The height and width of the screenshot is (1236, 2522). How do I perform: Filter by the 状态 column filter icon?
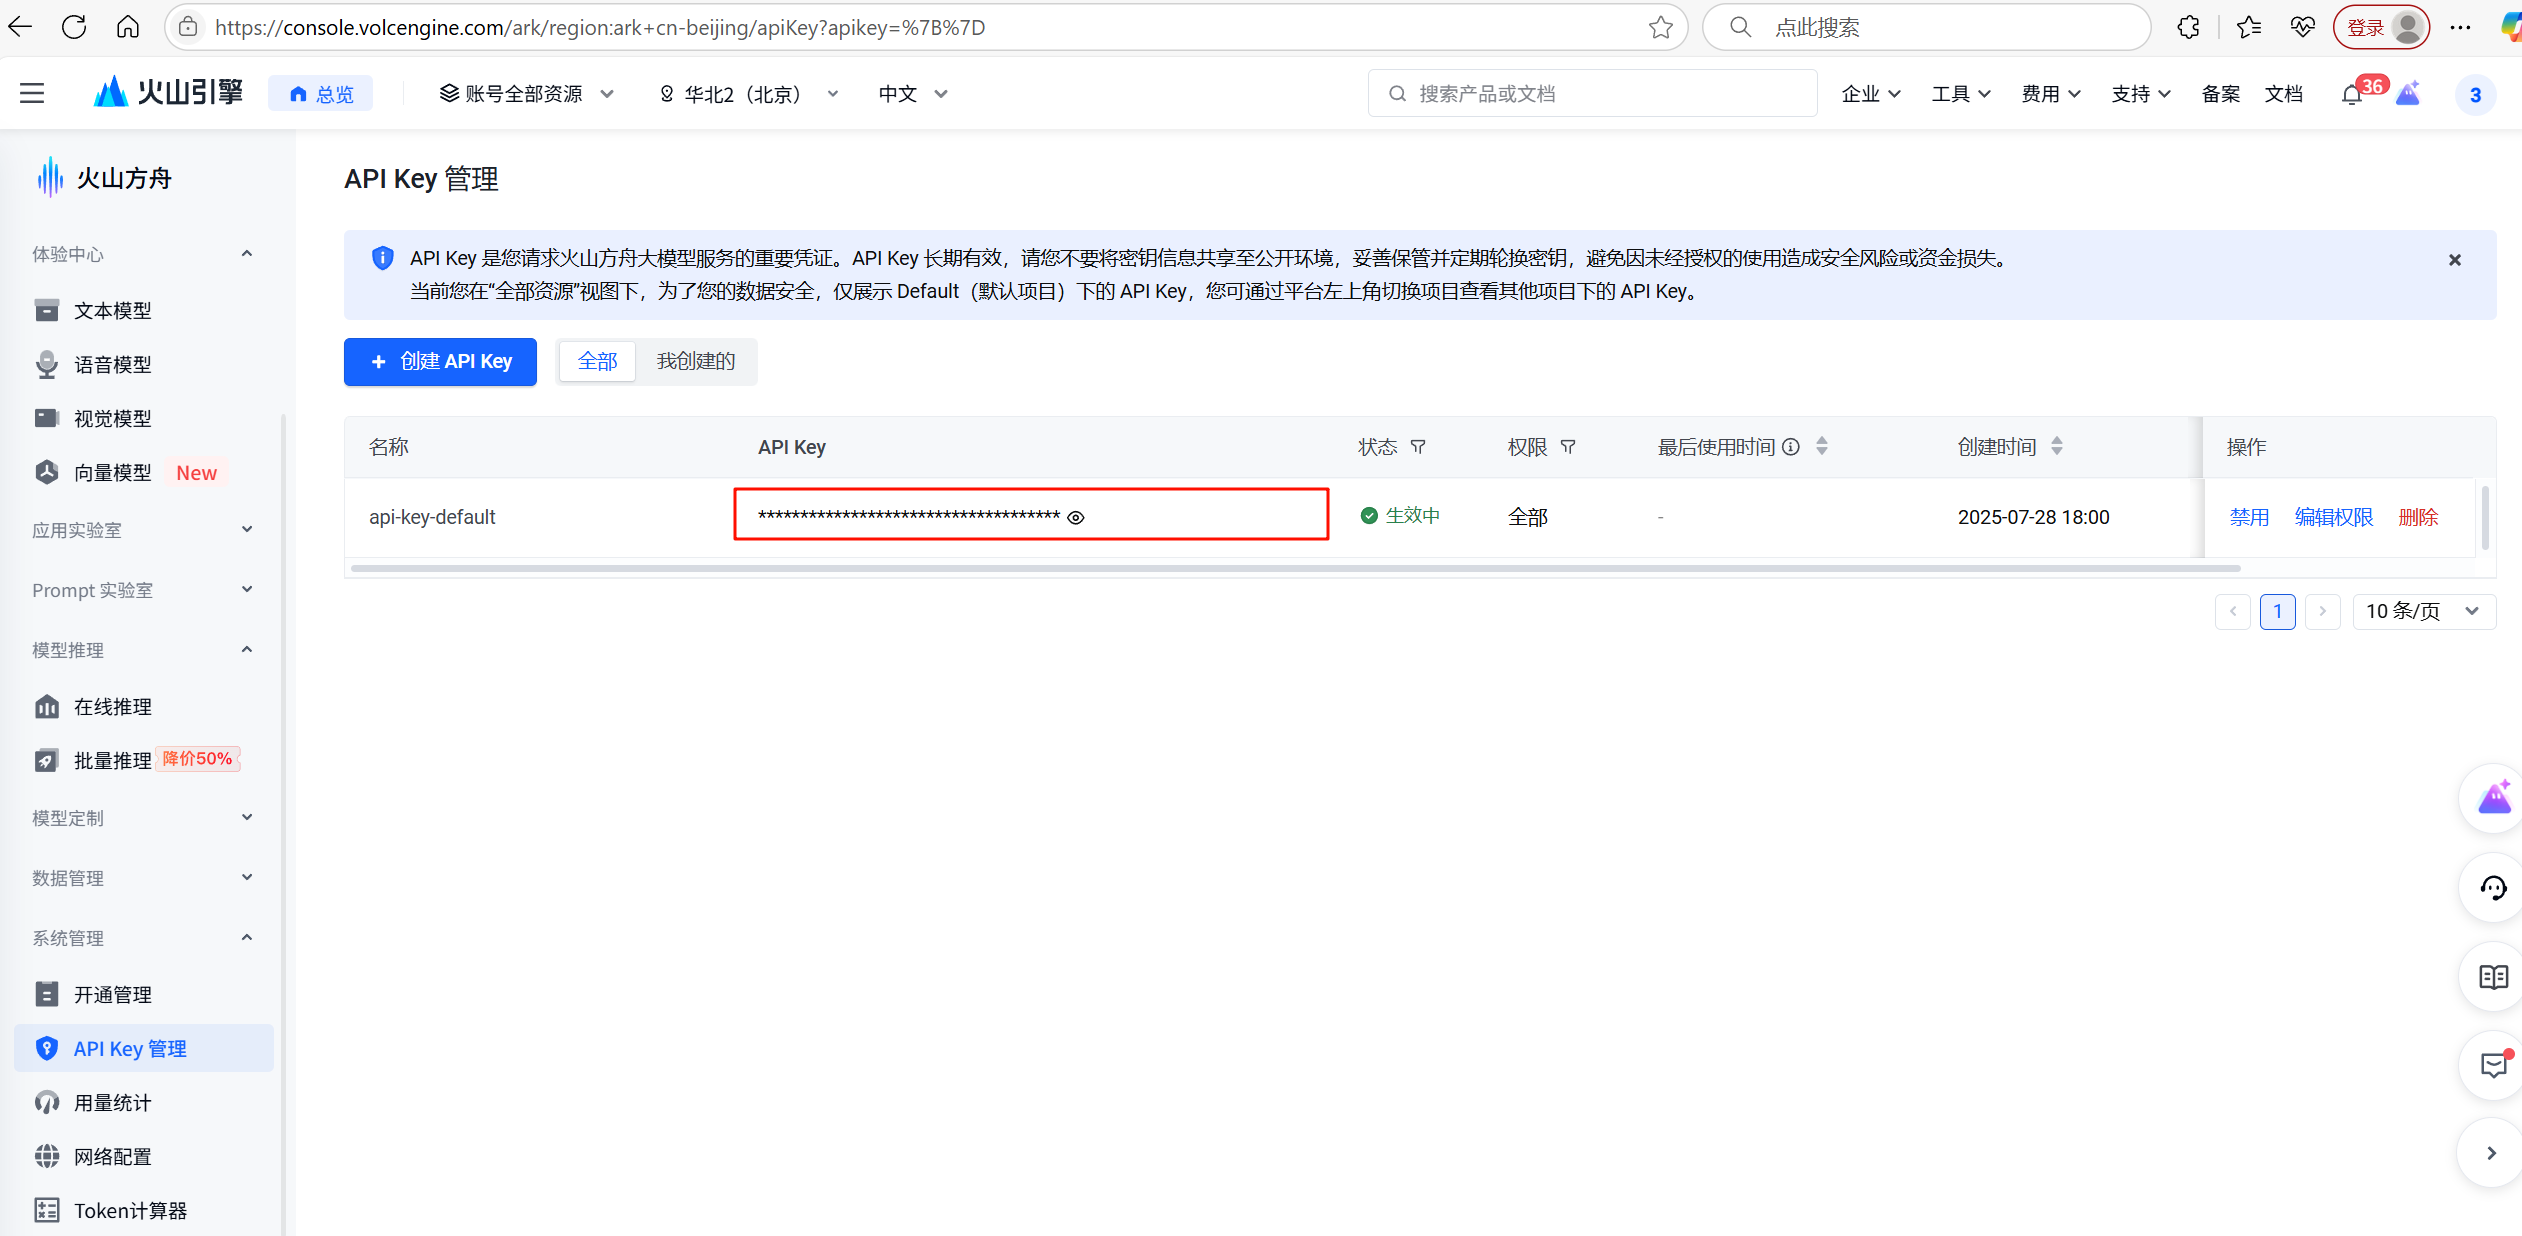(1418, 447)
